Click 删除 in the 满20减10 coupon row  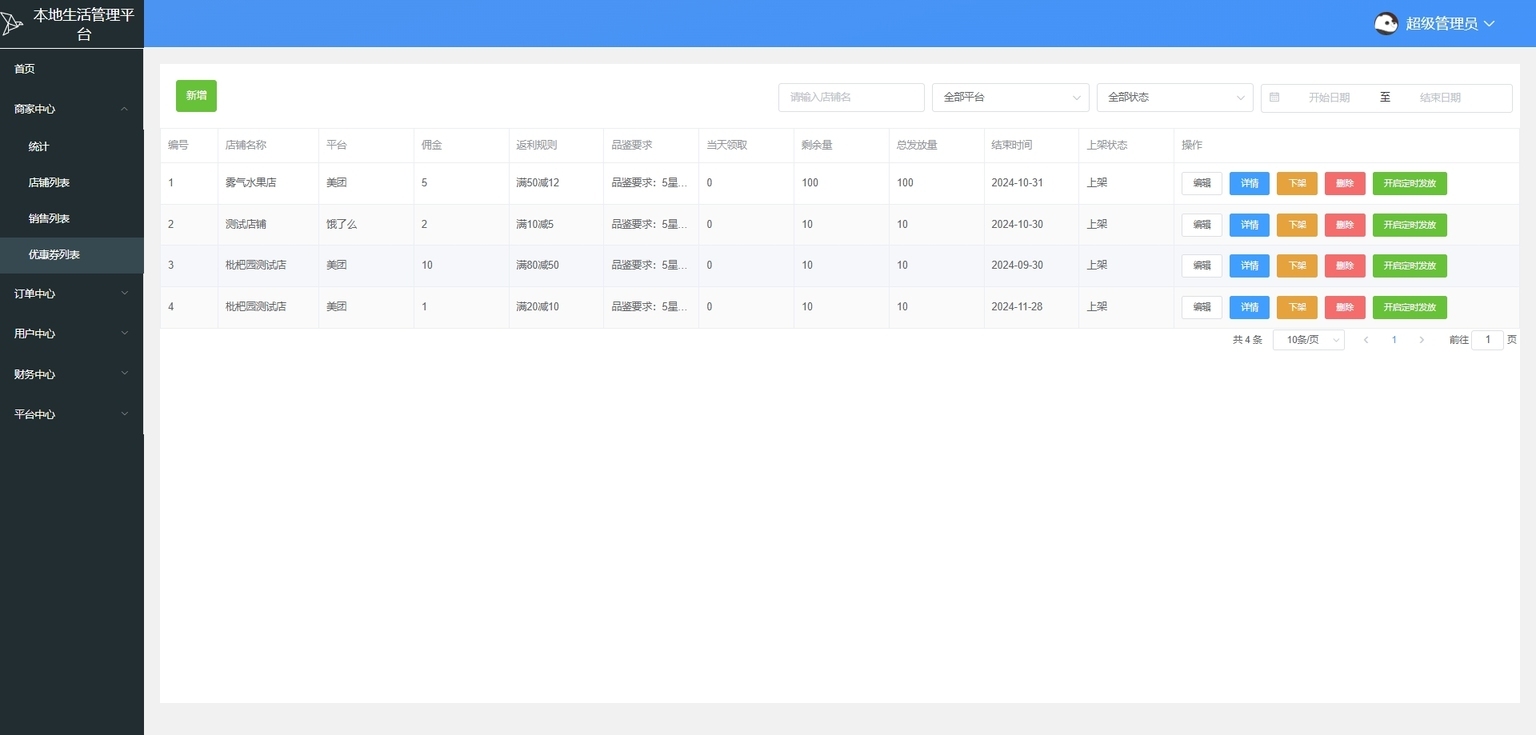pos(1345,307)
